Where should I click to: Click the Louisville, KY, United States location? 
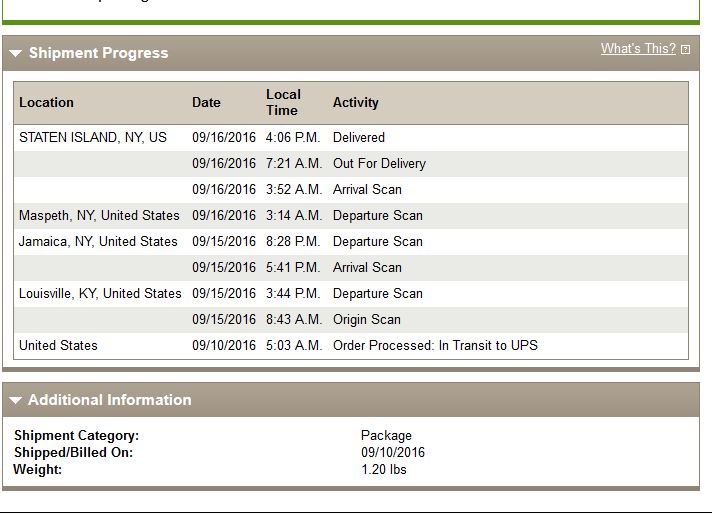(x=100, y=293)
